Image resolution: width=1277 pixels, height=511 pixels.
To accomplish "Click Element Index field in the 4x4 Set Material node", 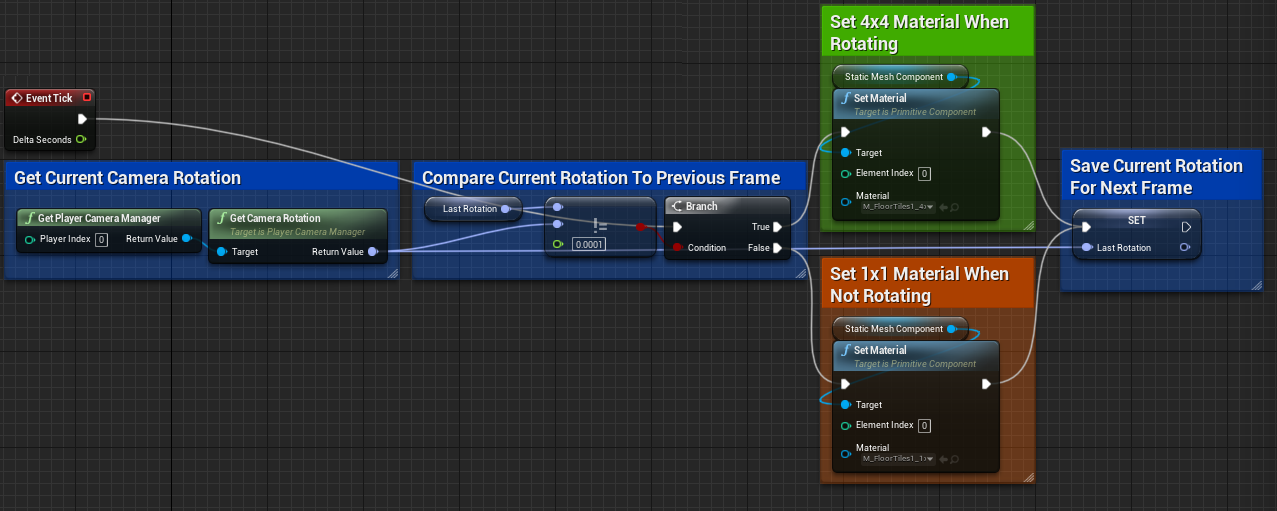I will (924, 174).
